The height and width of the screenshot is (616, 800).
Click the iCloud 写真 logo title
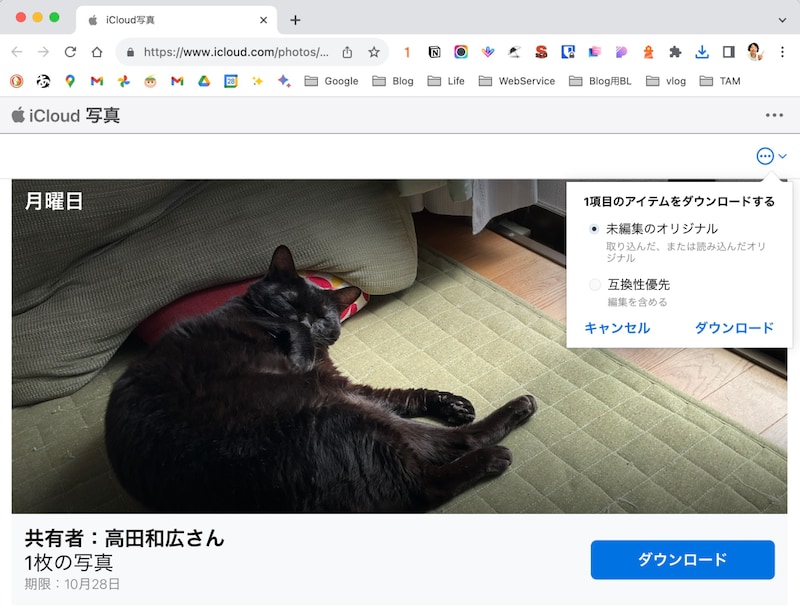coord(66,115)
